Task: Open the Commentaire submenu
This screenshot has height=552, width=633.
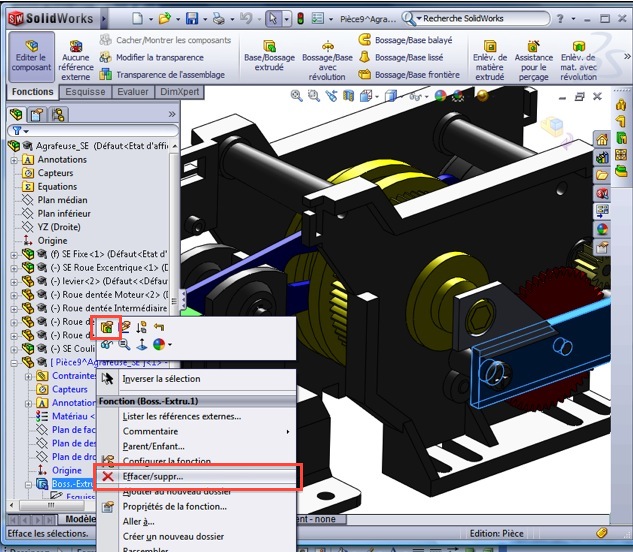Action: coord(197,431)
